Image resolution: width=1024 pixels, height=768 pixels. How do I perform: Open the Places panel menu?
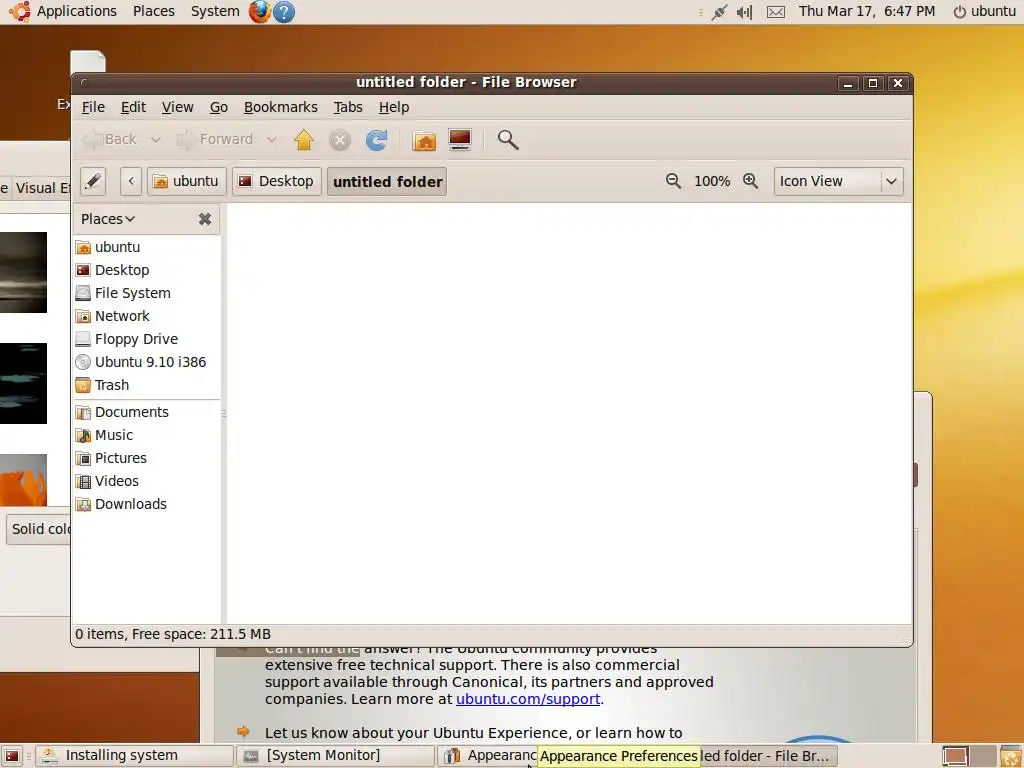[153, 12]
